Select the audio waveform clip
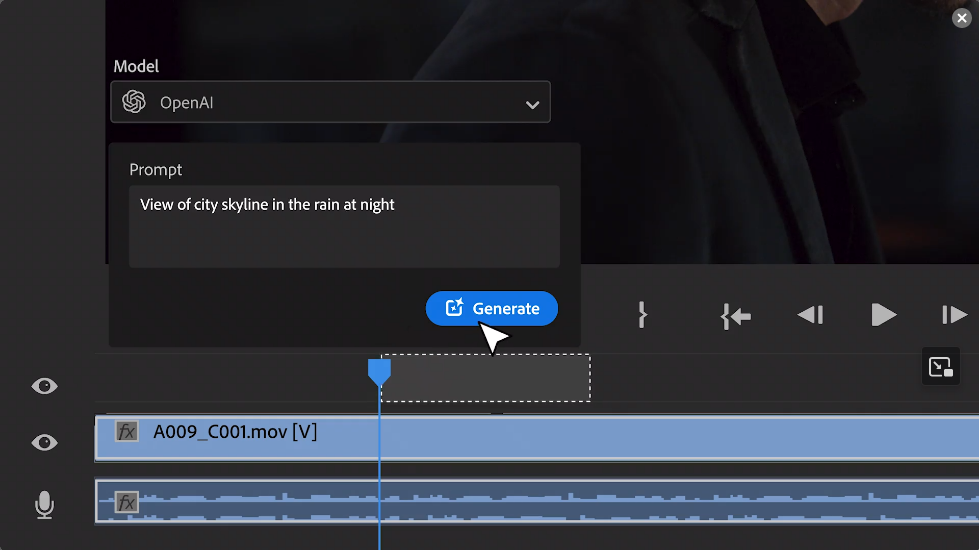Image resolution: width=979 pixels, height=550 pixels. pyautogui.click(x=537, y=501)
